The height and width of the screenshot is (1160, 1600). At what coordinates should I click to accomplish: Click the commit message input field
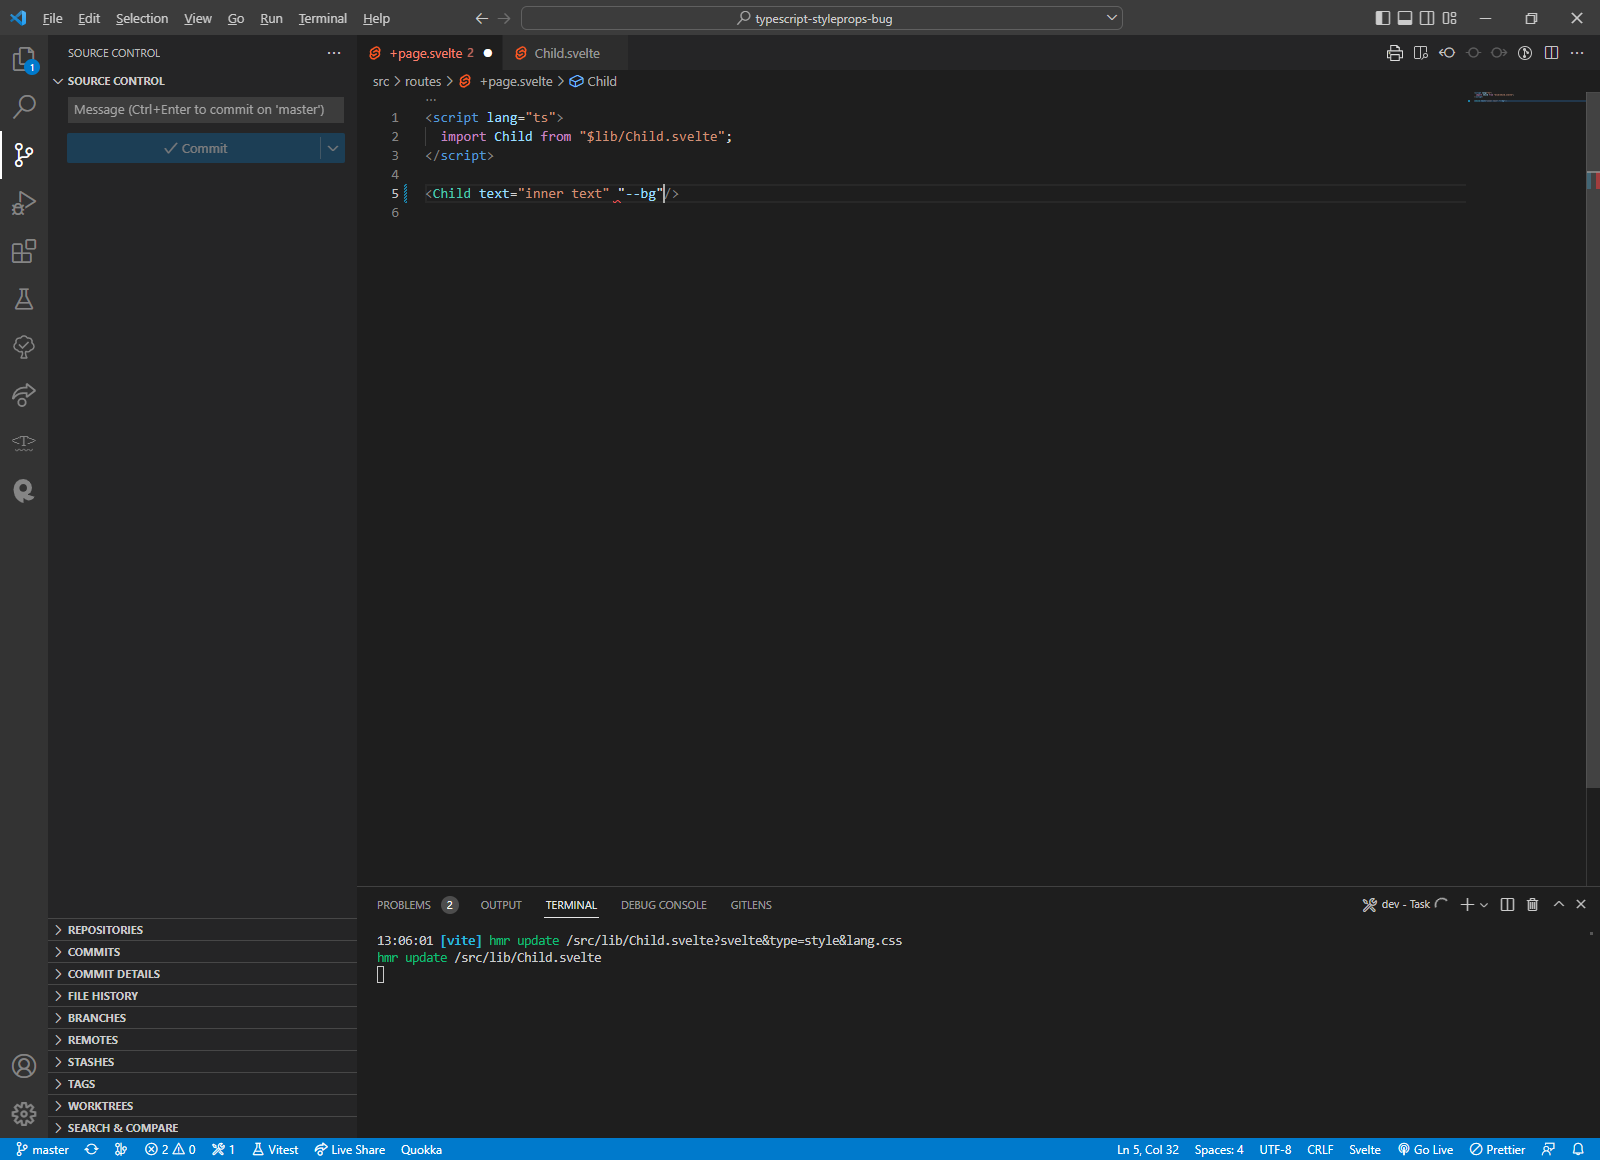(x=205, y=109)
